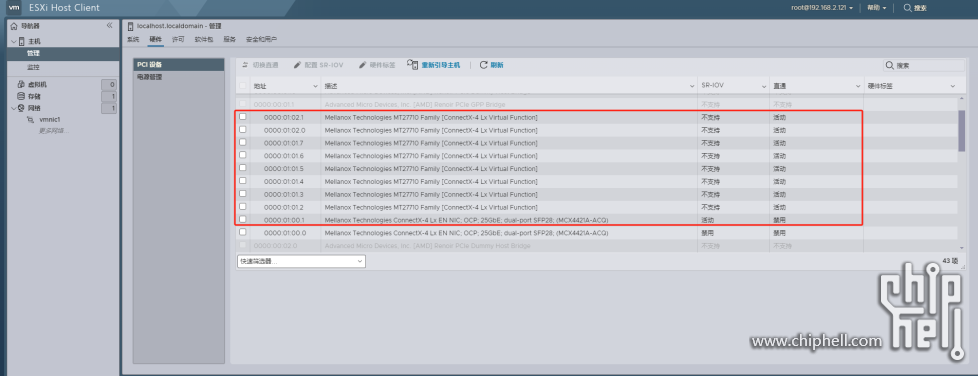The height and width of the screenshot is (376, 978).
Task: Open the root@192.168.2.121 user dropdown
Action: tap(822, 7)
